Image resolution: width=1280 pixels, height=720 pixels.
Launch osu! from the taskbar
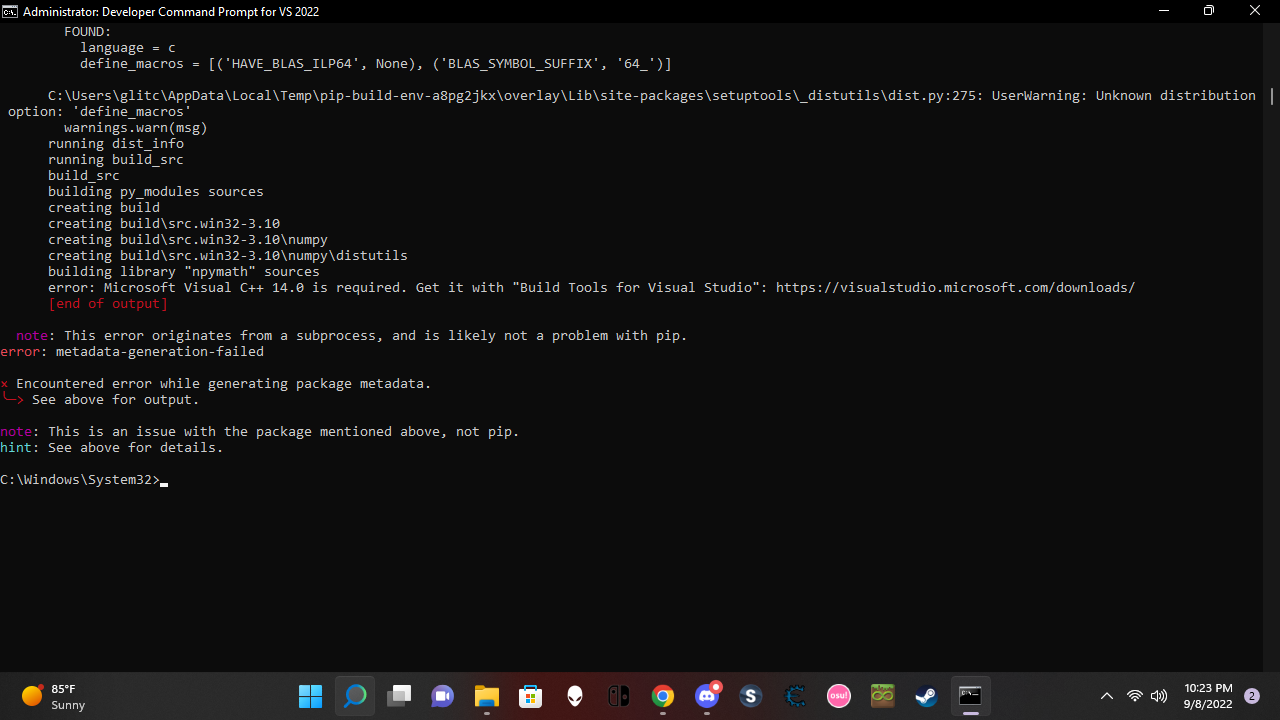pyautogui.click(x=839, y=696)
